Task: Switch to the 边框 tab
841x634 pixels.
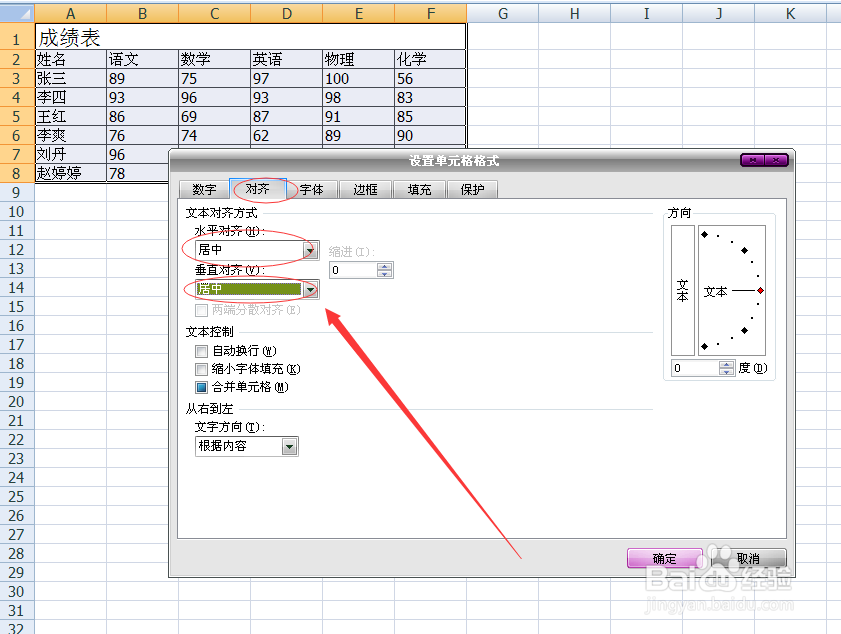Action: (x=364, y=189)
